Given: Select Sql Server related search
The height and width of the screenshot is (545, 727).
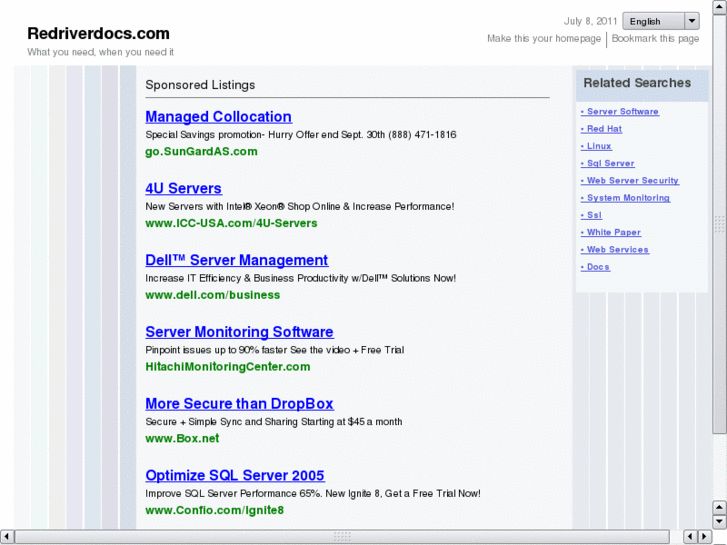Looking at the screenshot, I should [x=607, y=163].
